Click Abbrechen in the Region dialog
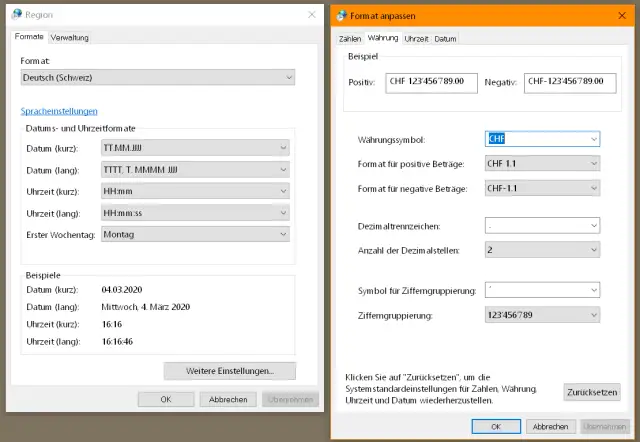 point(226,399)
